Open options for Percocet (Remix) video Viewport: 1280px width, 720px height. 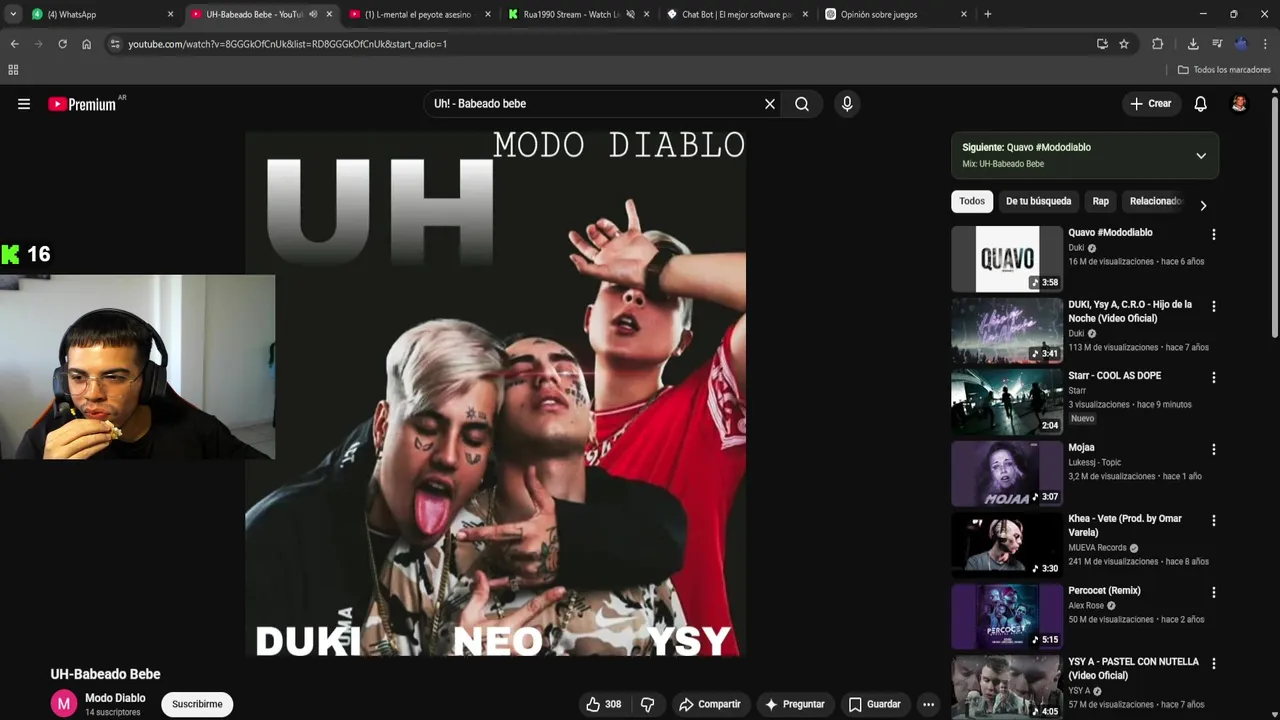[x=1214, y=592]
